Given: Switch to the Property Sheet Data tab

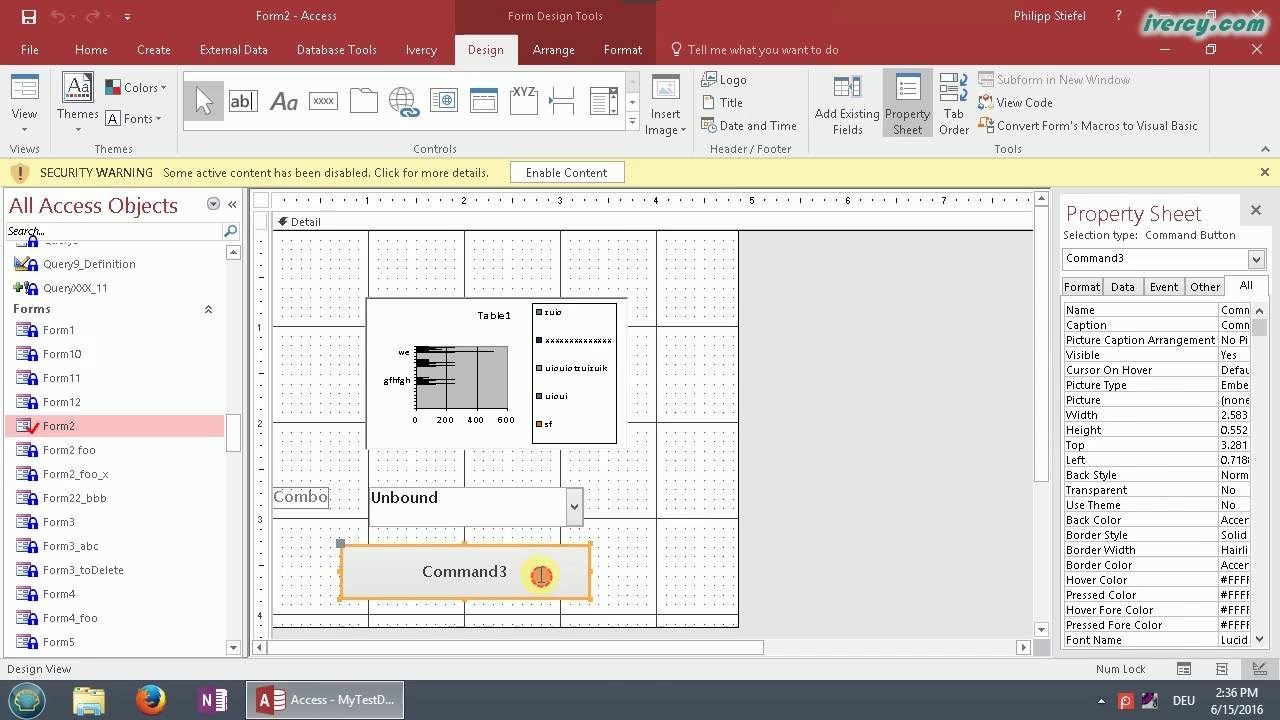Looking at the screenshot, I should 1123,287.
